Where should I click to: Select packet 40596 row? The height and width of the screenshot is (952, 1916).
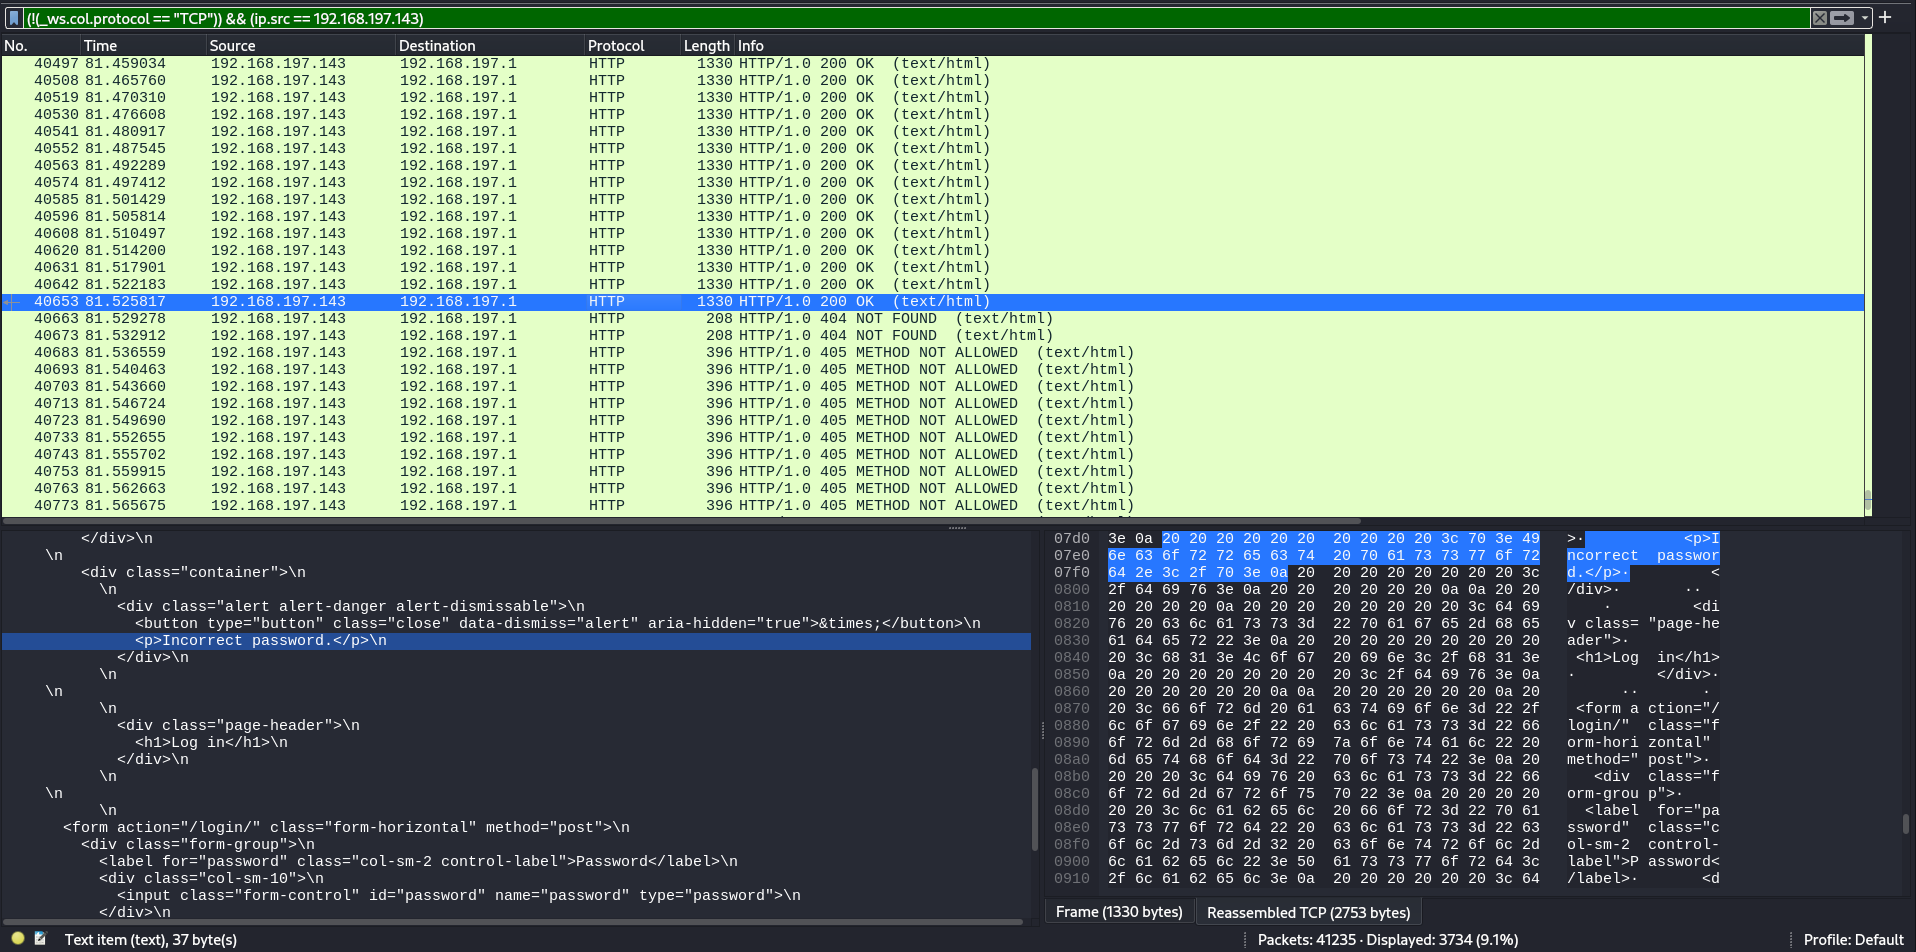(x=932, y=216)
